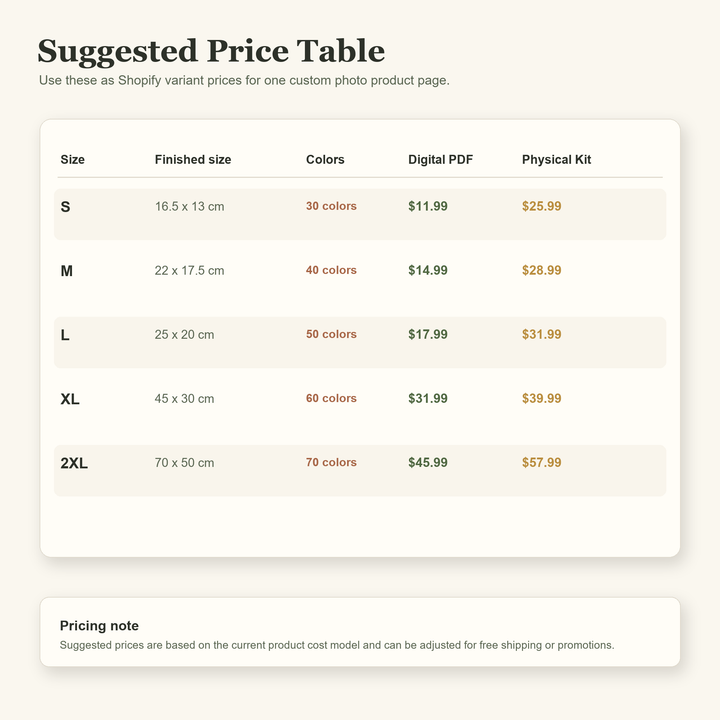Image resolution: width=720 pixels, height=720 pixels.
Task: Select the $28.99 Physical Kit price
Action: [541, 270]
